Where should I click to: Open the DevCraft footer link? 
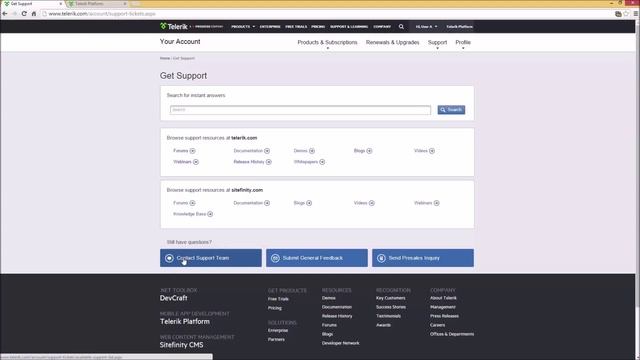pos(173,298)
